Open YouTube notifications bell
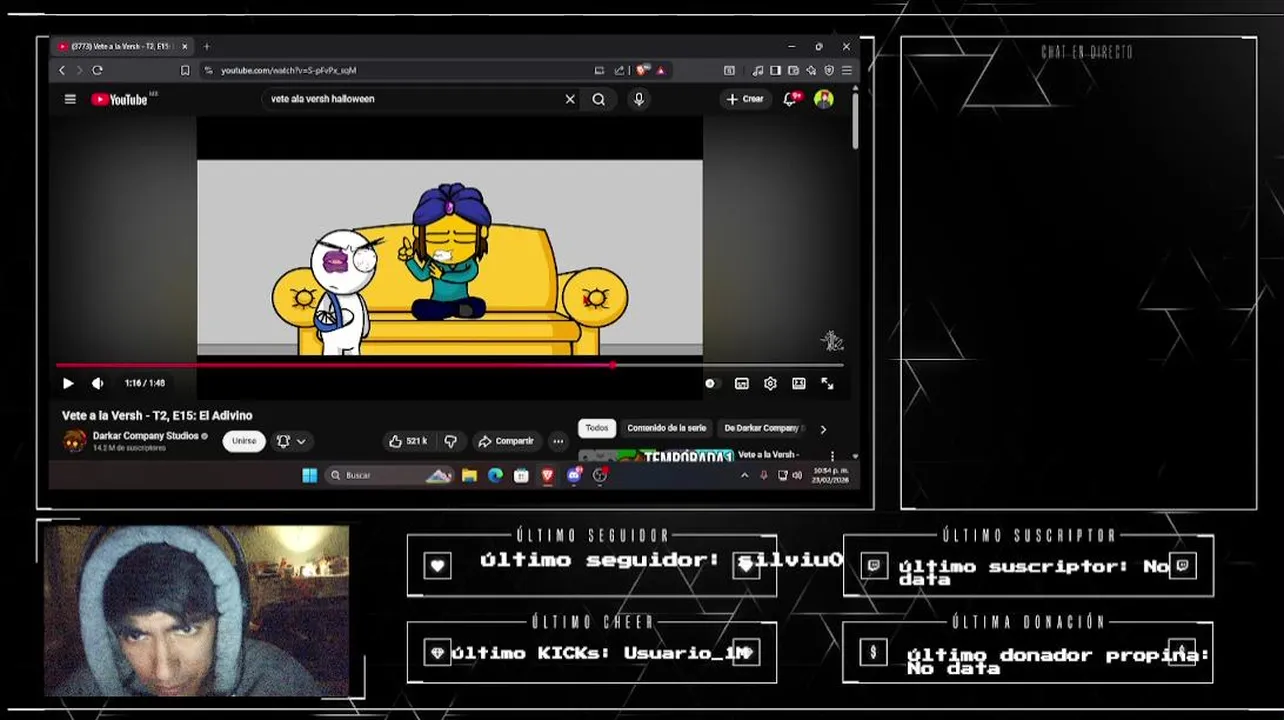1284x720 pixels. (790, 99)
